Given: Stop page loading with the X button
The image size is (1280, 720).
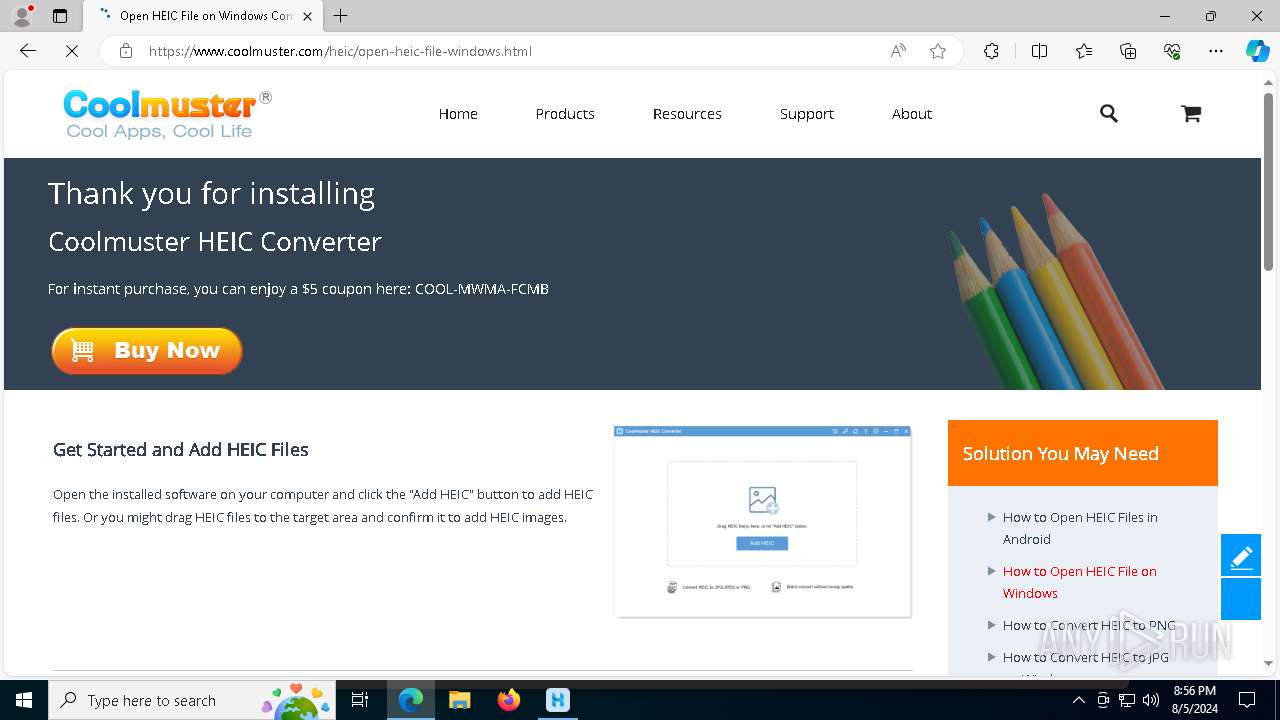Looking at the screenshot, I should [72, 51].
